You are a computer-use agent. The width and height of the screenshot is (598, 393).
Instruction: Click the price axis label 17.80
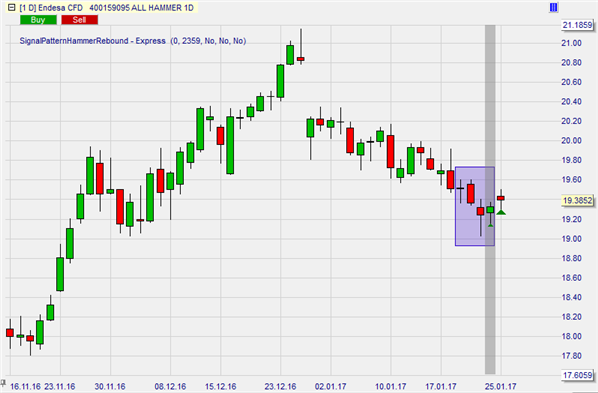(571, 356)
